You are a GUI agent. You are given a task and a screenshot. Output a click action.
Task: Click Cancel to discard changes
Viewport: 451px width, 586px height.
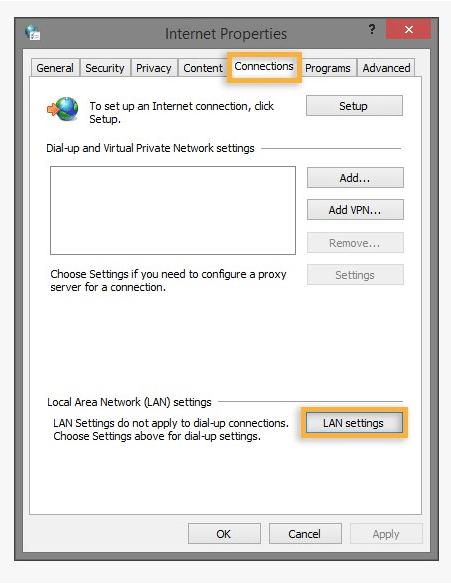[305, 534]
